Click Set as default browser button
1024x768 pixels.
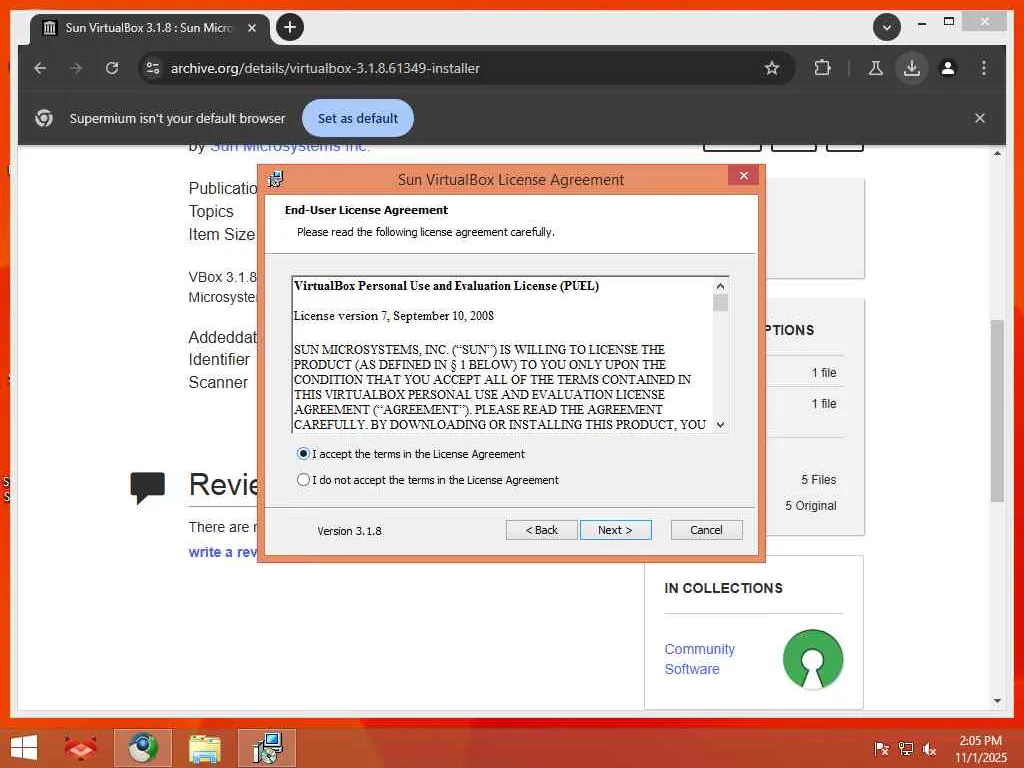click(358, 118)
